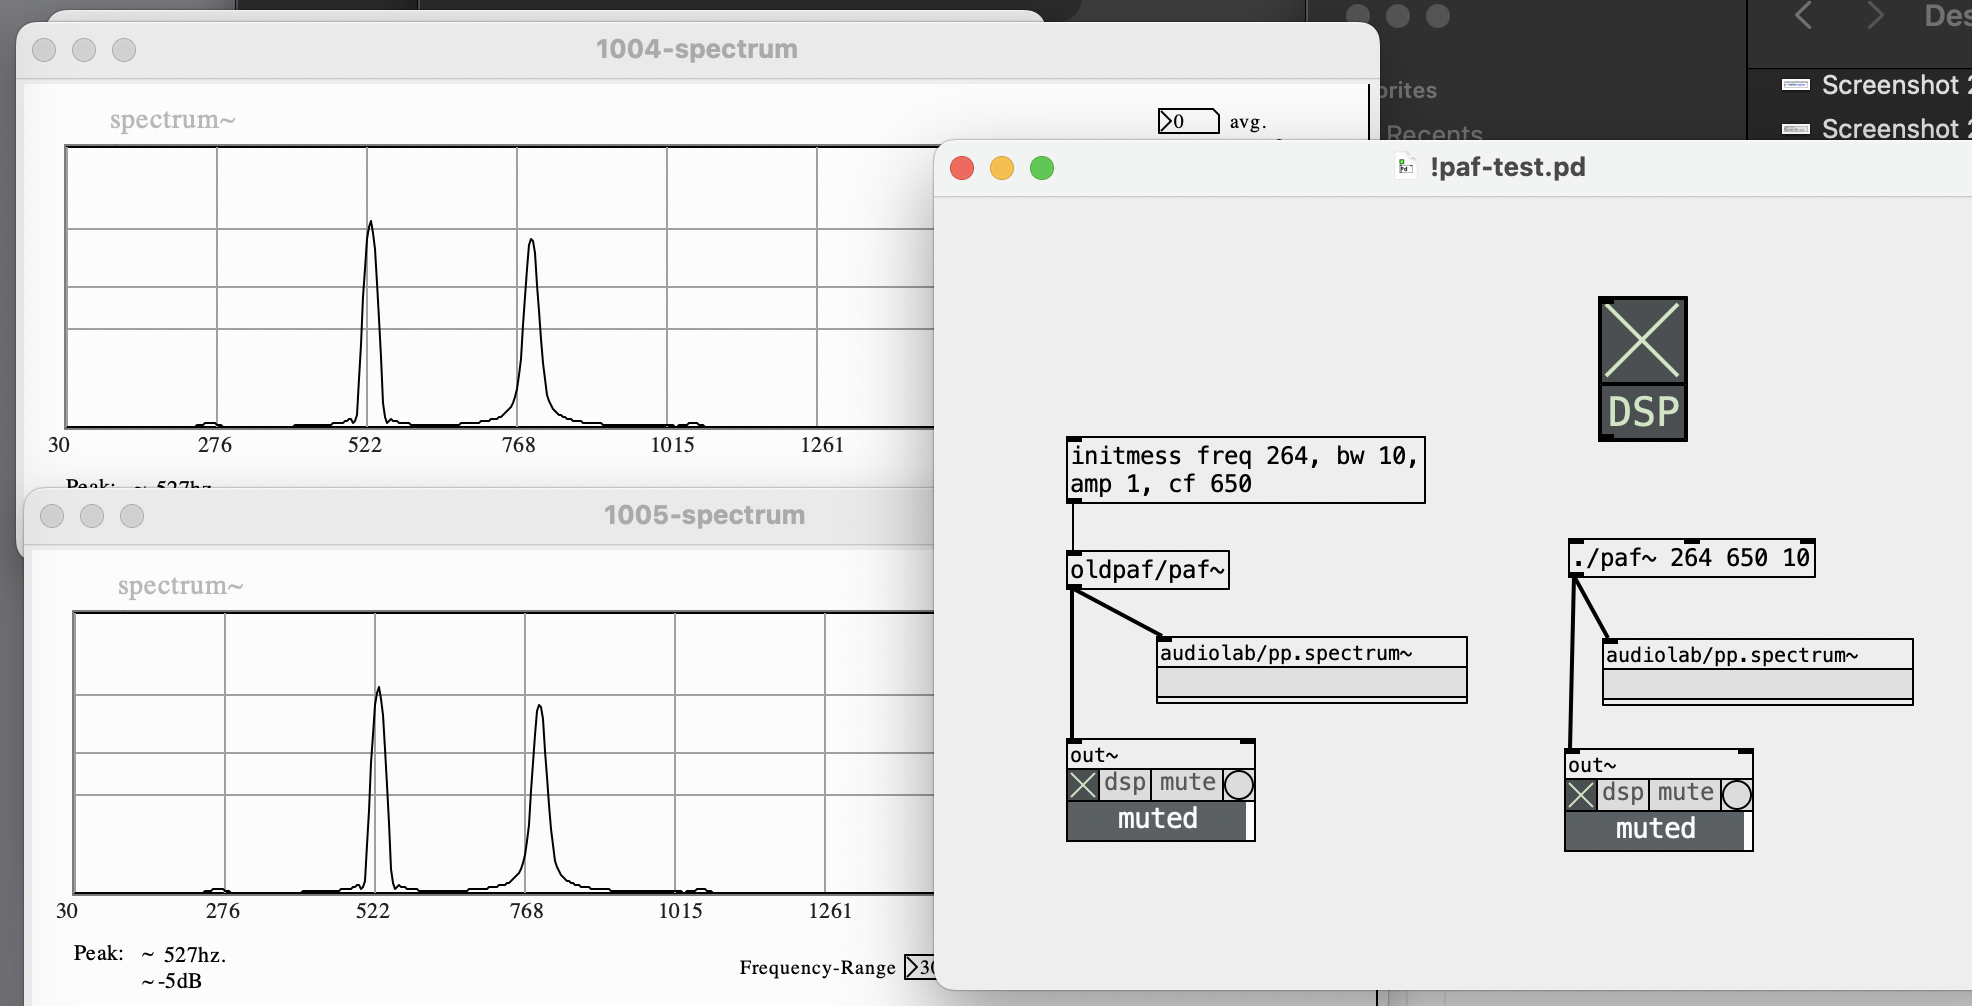Screen dimensions: 1972x1006
Task: Click the muted indicator under left out~
Action: point(1157,819)
